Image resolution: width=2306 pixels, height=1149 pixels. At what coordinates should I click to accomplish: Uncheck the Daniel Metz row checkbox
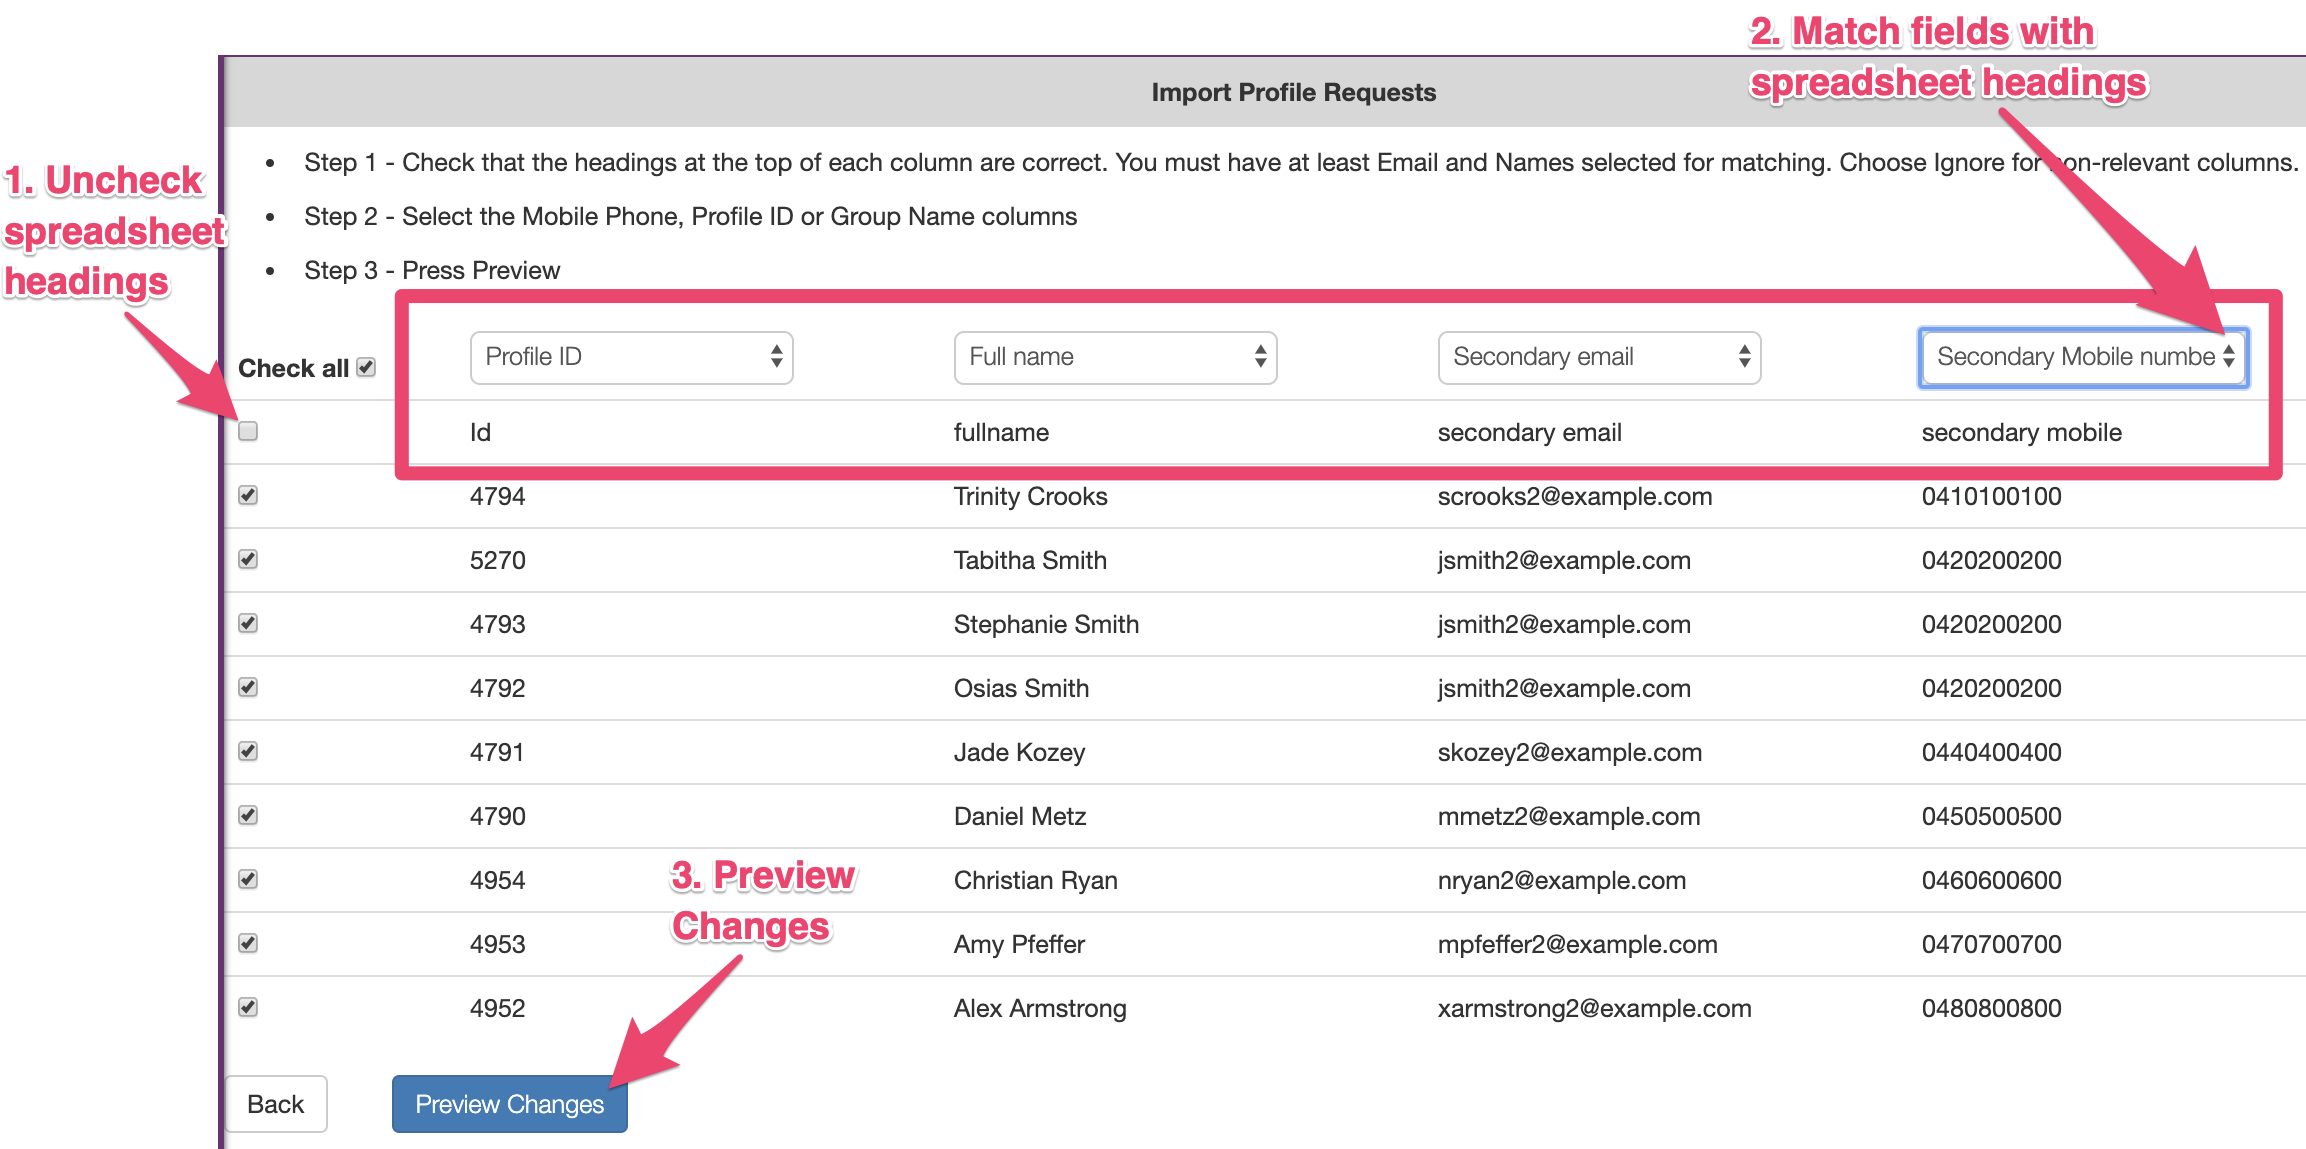coord(248,815)
